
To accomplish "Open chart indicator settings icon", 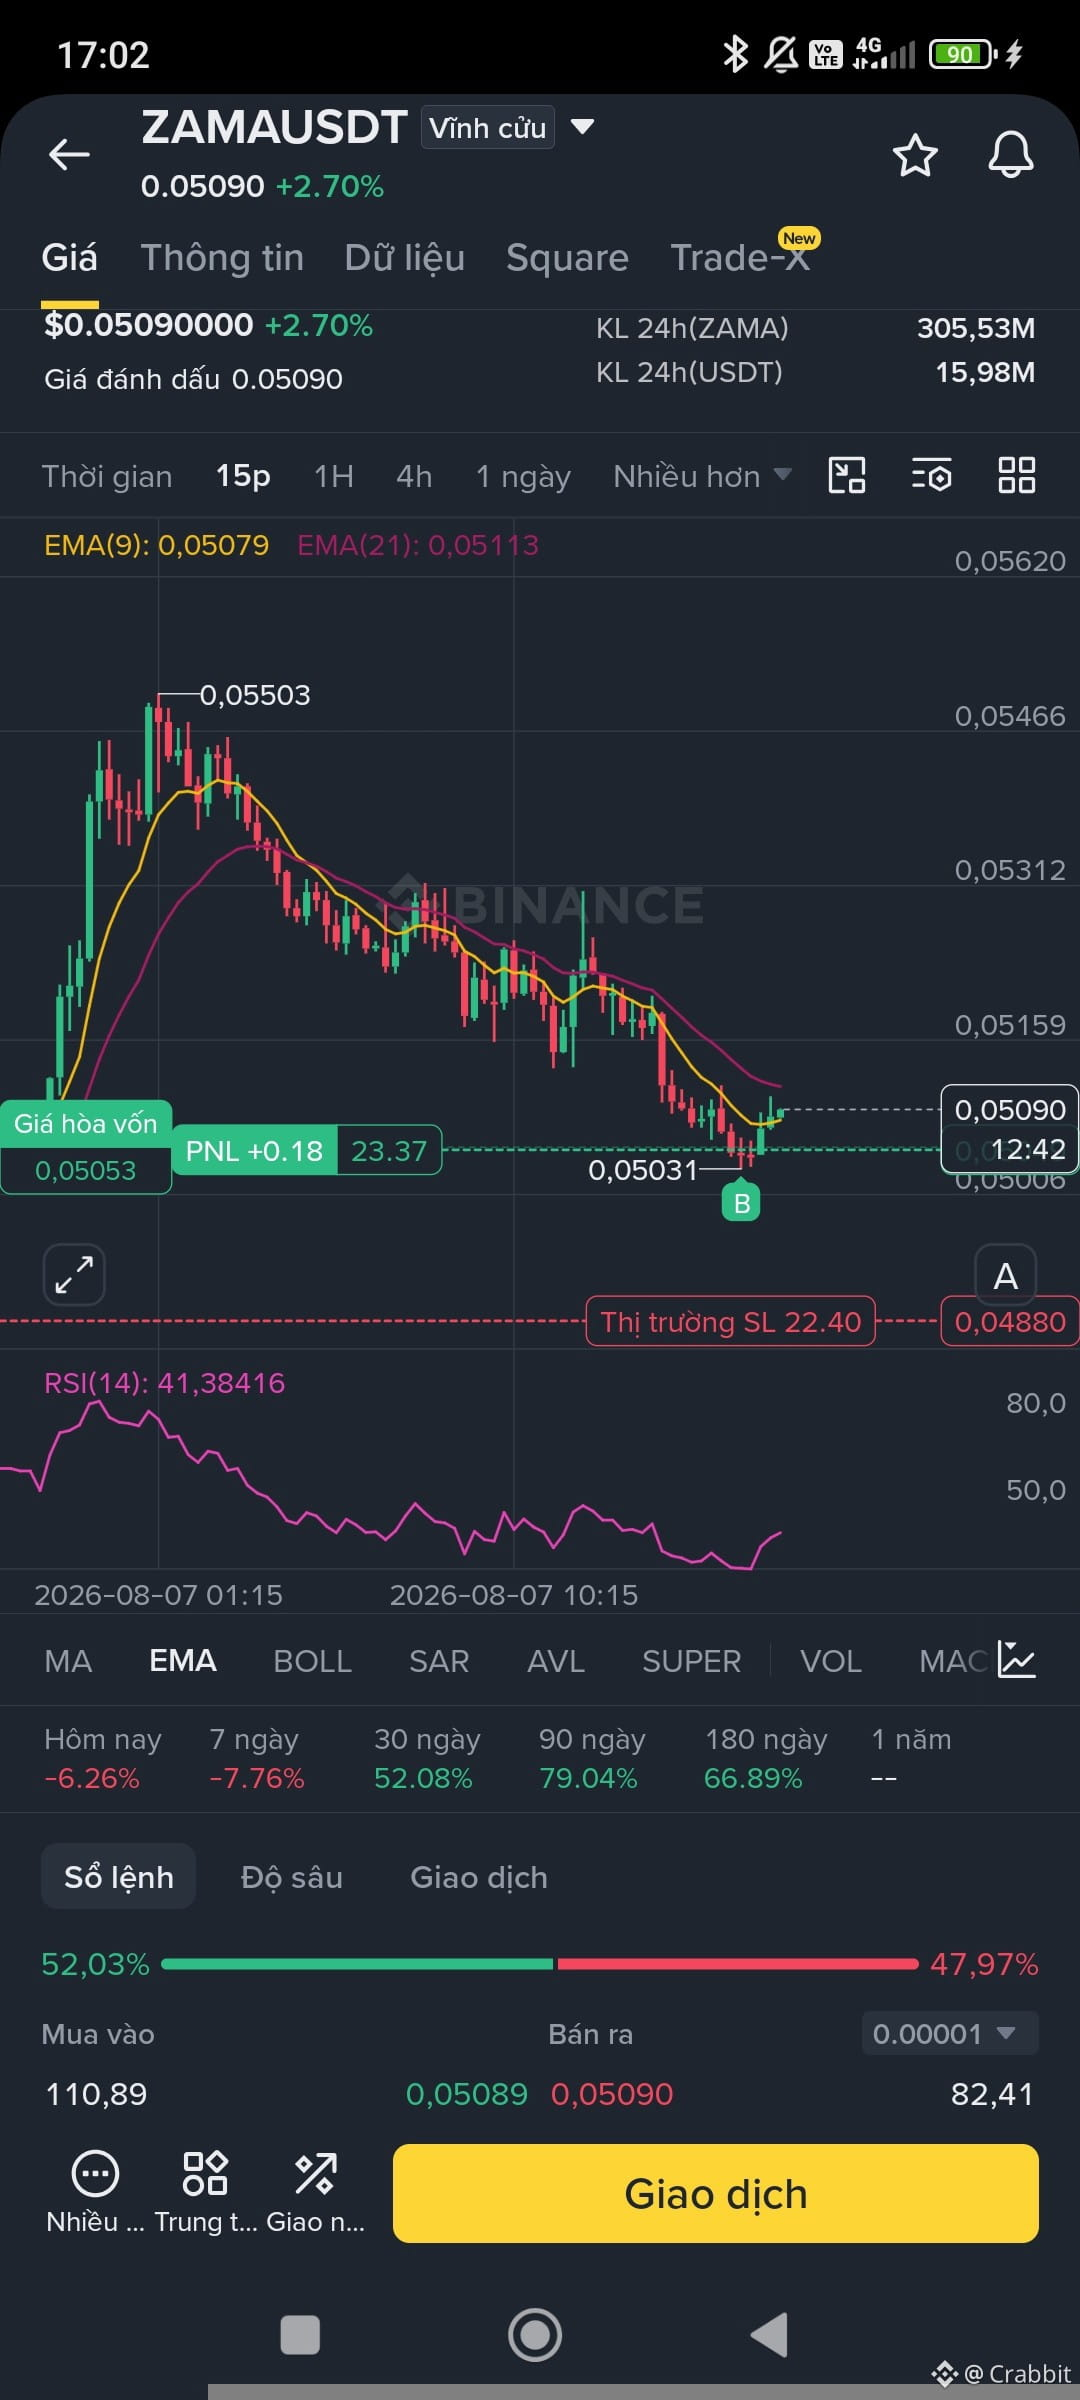I will (x=932, y=475).
